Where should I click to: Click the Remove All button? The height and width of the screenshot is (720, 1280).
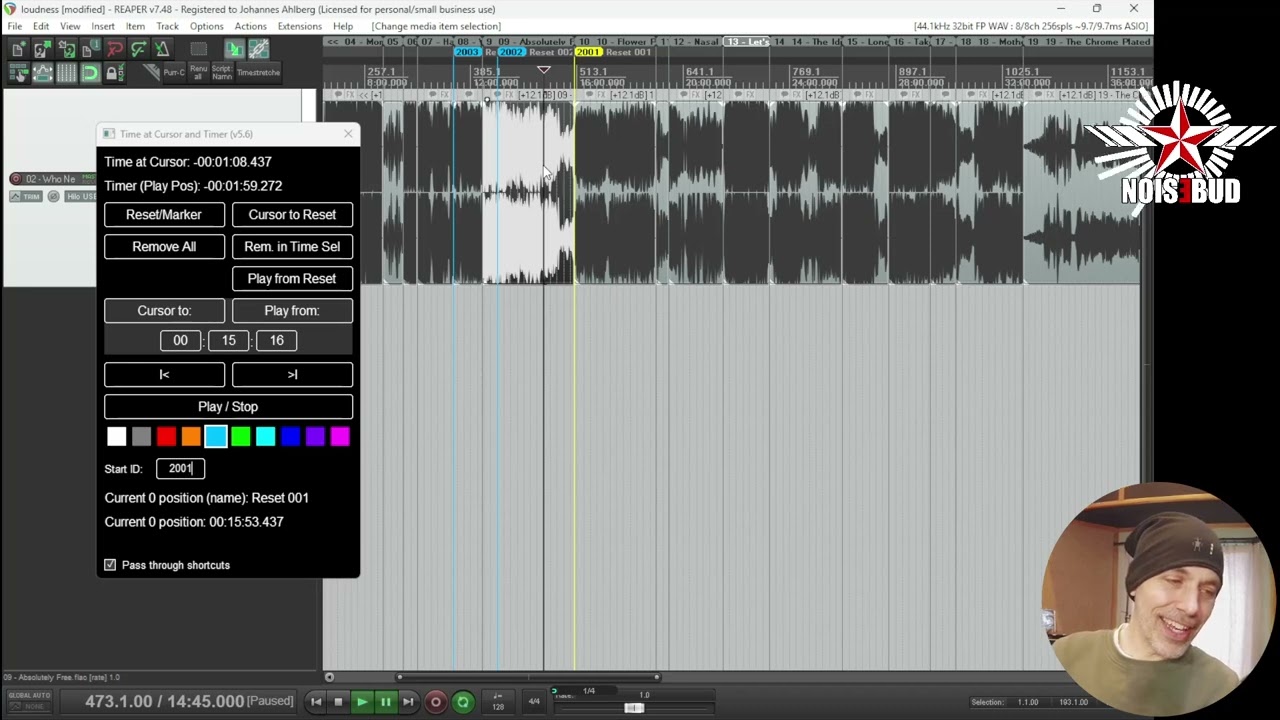pyautogui.click(x=164, y=247)
